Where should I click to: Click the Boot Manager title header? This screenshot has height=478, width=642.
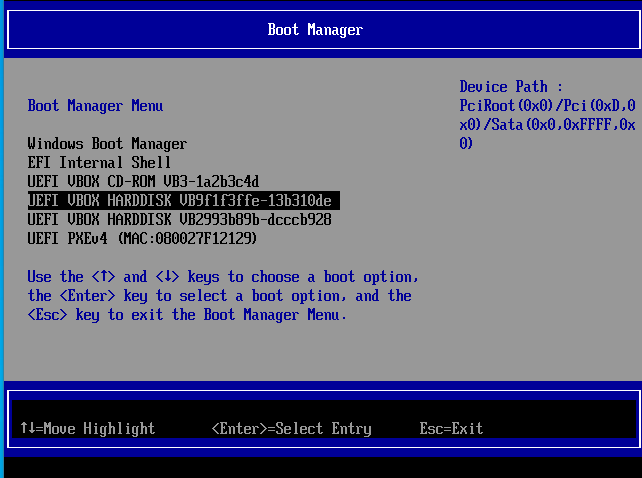[315, 30]
